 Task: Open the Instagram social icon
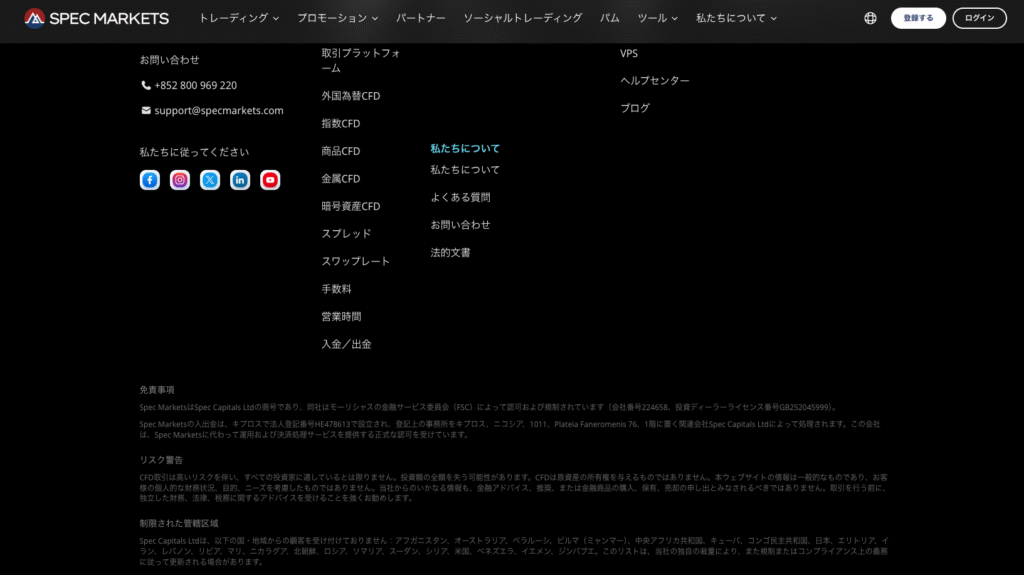(180, 180)
